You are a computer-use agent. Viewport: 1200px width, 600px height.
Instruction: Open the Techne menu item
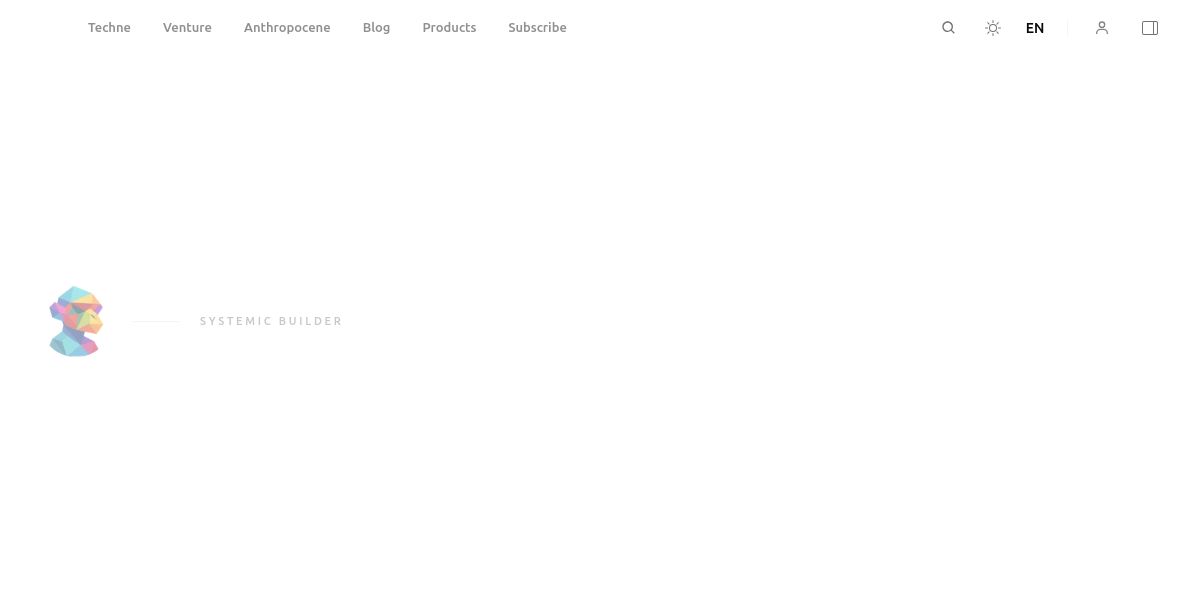(109, 28)
